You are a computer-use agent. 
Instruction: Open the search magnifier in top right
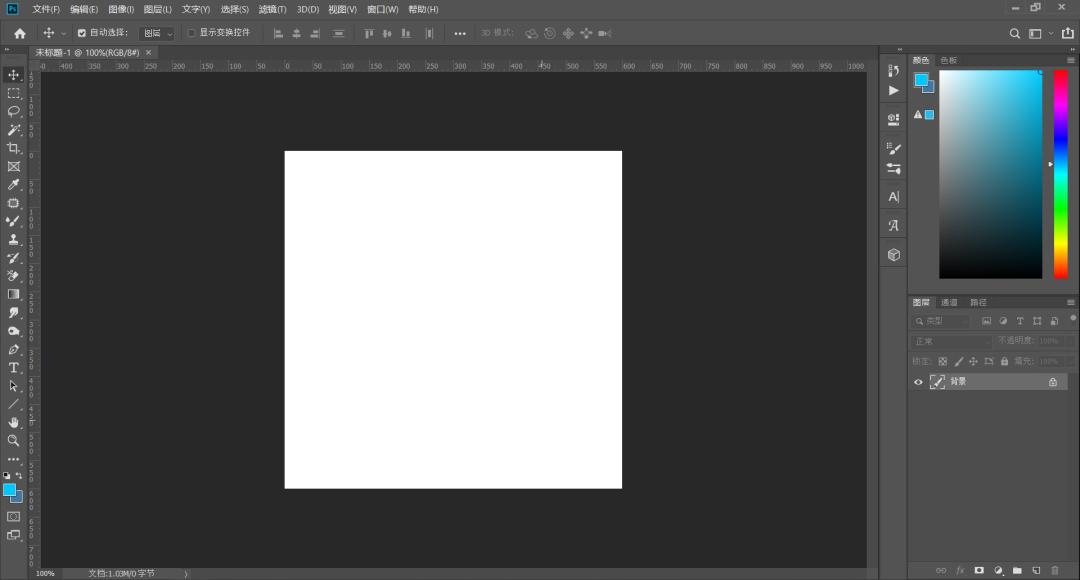click(1015, 33)
